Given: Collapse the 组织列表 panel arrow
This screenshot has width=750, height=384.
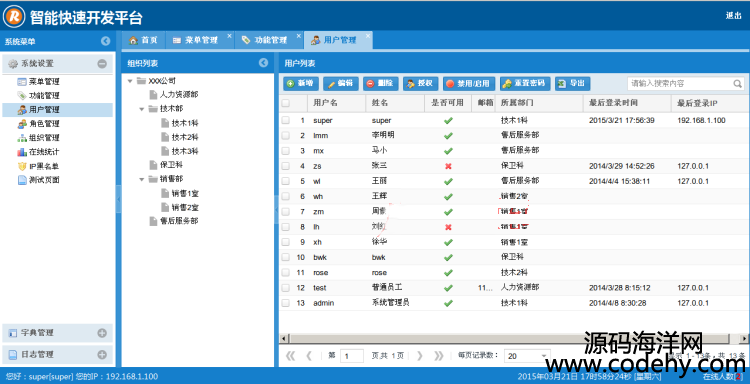Looking at the screenshot, I should coord(263,63).
